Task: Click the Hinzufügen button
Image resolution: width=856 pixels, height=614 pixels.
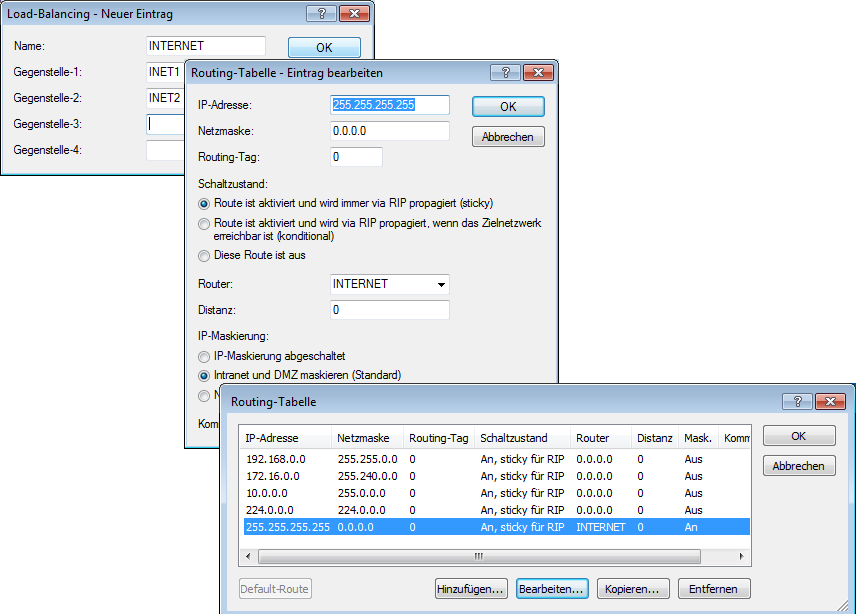Action: coord(471,589)
